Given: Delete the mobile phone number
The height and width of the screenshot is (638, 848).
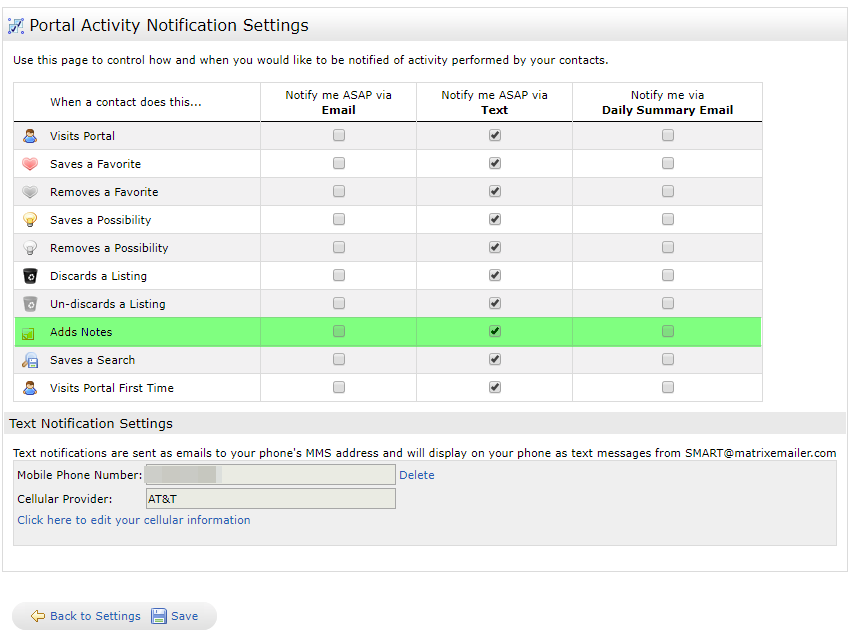Looking at the screenshot, I should click(x=416, y=475).
